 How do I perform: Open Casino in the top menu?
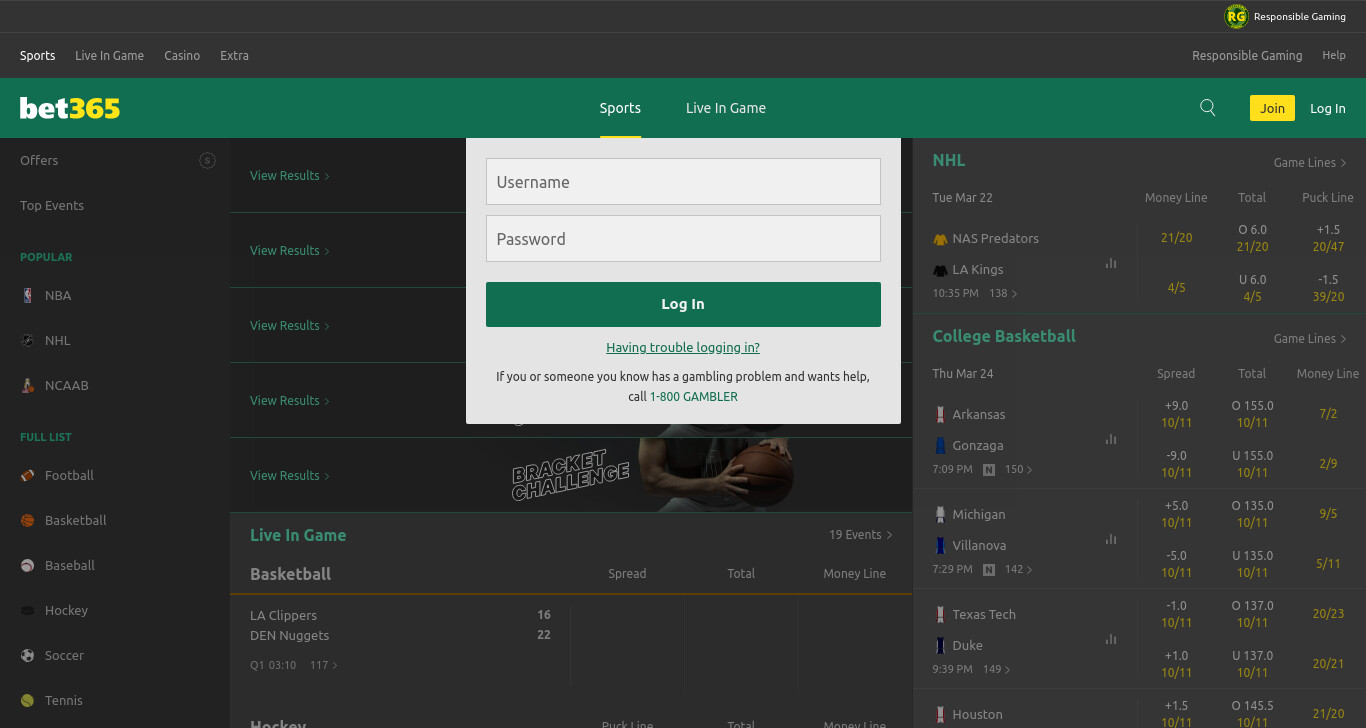pyautogui.click(x=182, y=56)
